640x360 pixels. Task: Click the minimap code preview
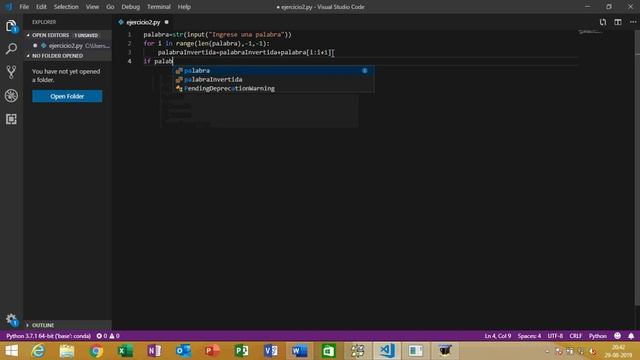point(590,32)
